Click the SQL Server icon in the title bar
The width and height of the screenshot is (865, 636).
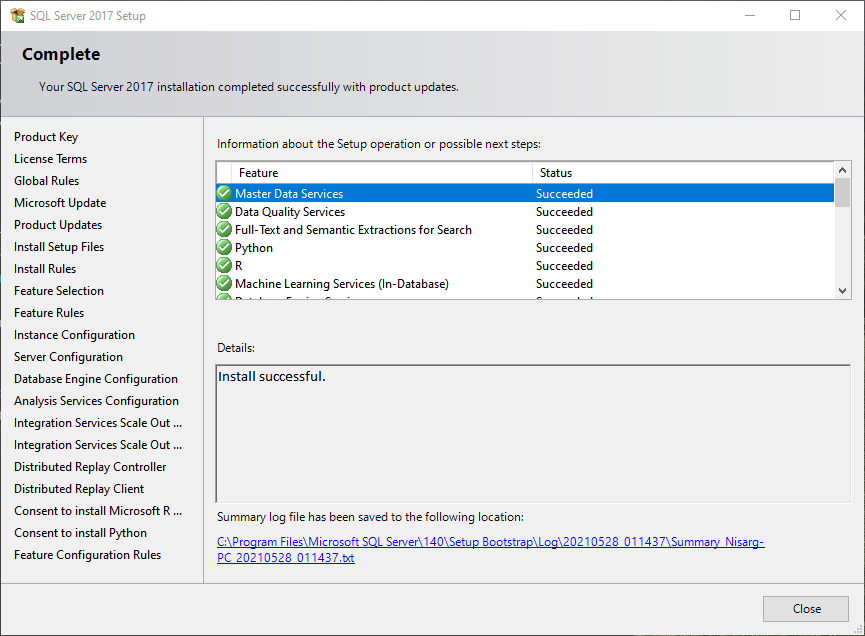[x=16, y=15]
